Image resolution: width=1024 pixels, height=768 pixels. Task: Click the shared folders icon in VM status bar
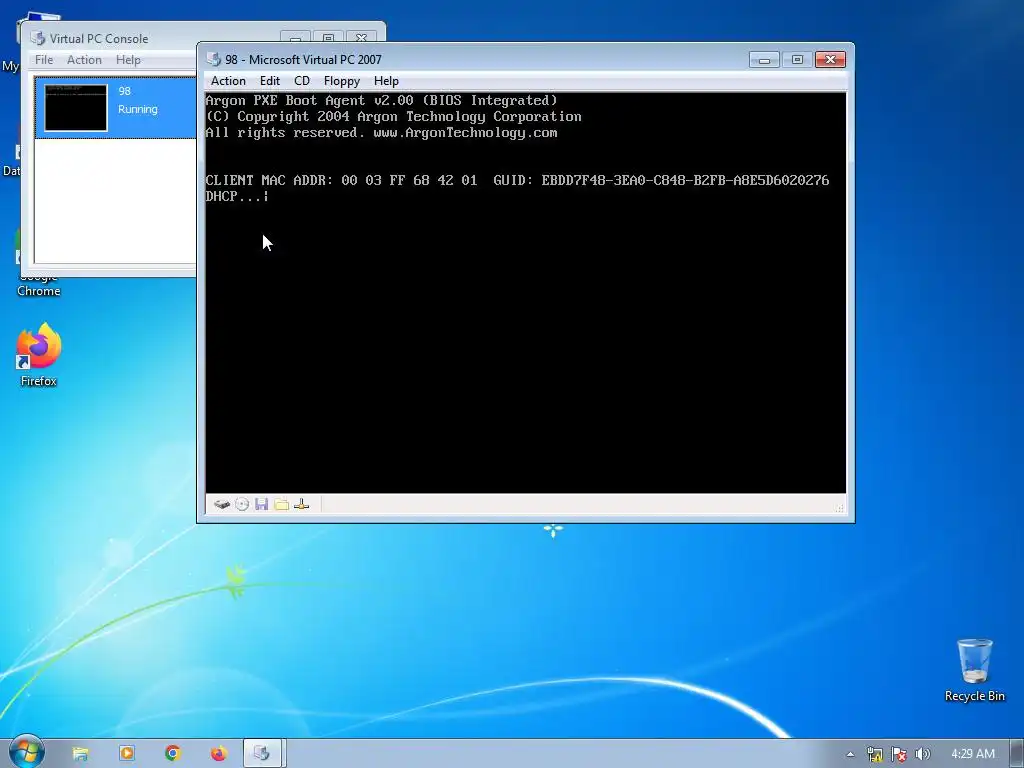click(281, 504)
